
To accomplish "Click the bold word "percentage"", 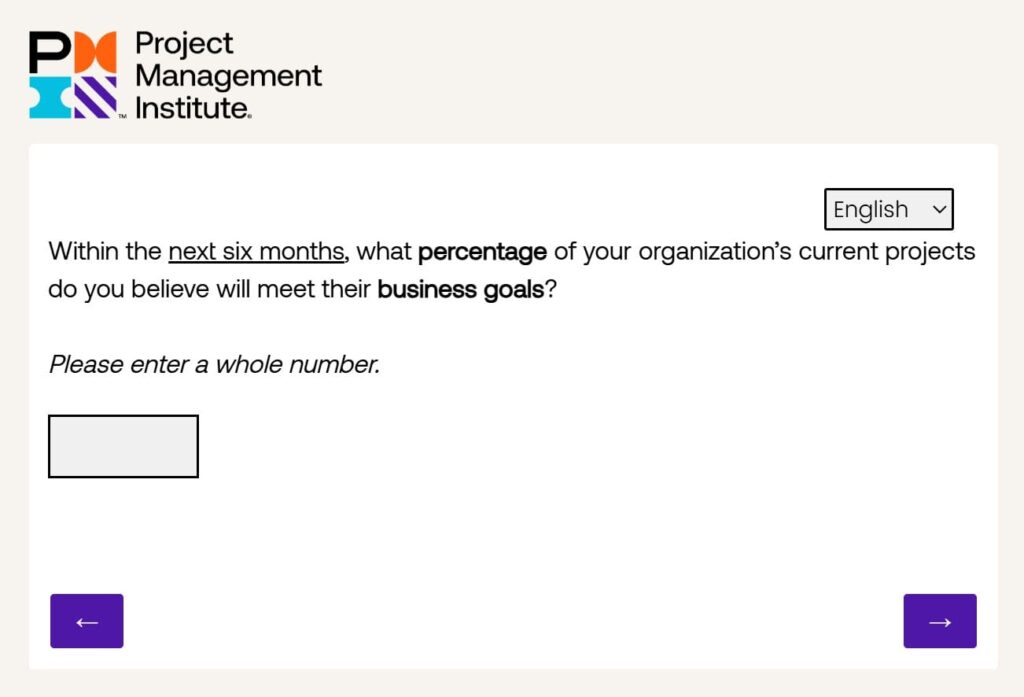I will pyautogui.click(x=482, y=251).
